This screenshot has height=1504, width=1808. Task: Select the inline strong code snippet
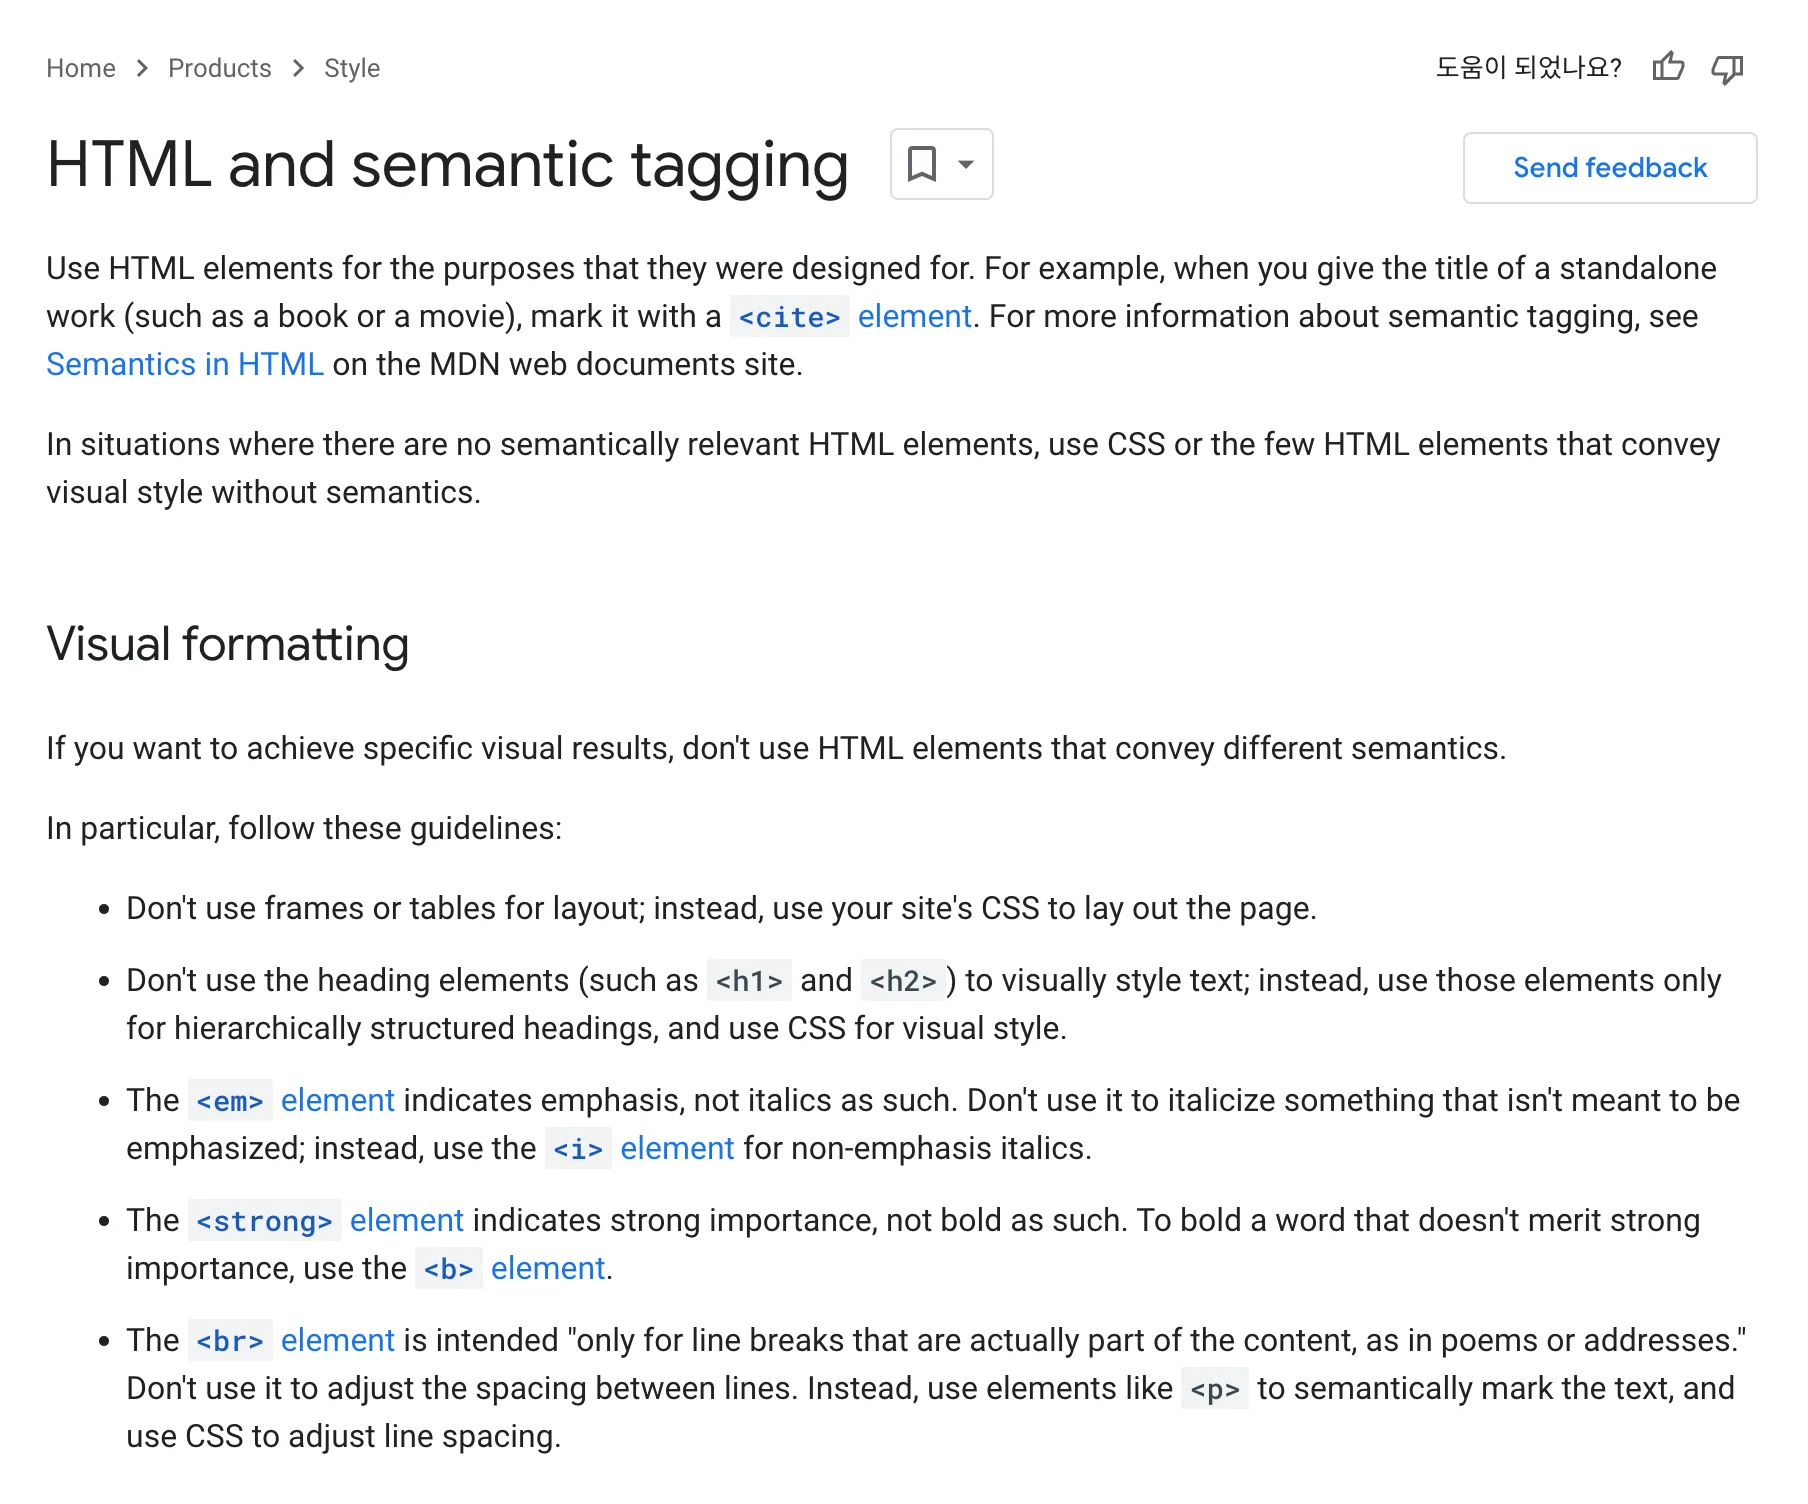click(x=263, y=1221)
